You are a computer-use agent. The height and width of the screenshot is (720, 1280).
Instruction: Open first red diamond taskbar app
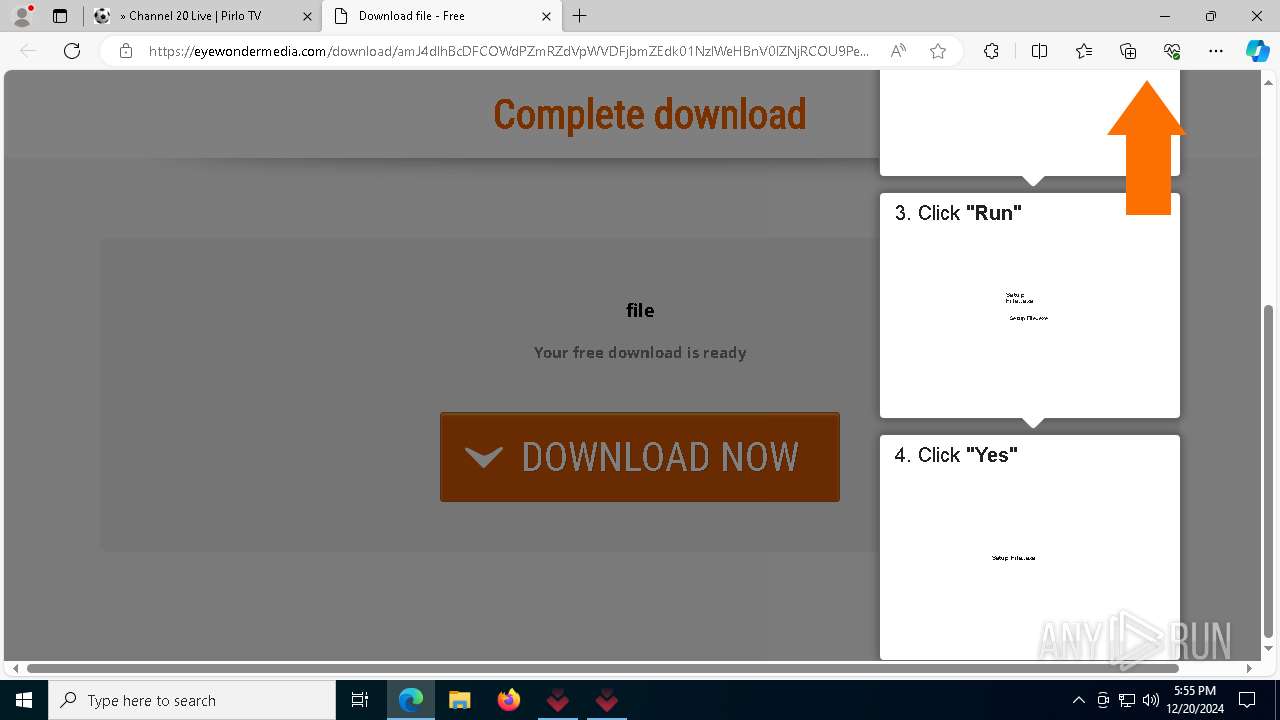(x=557, y=700)
